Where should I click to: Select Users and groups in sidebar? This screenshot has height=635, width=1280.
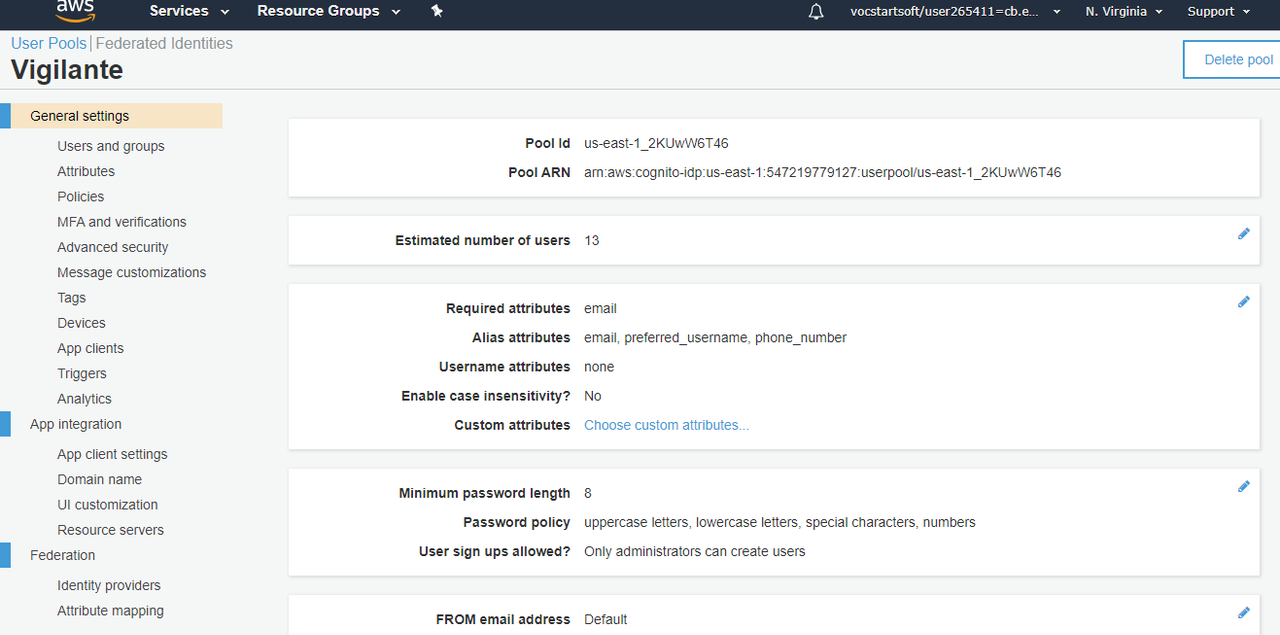click(111, 146)
